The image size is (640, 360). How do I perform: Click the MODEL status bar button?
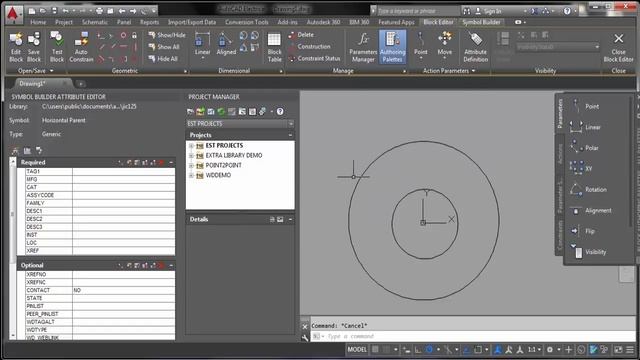pos(357,349)
